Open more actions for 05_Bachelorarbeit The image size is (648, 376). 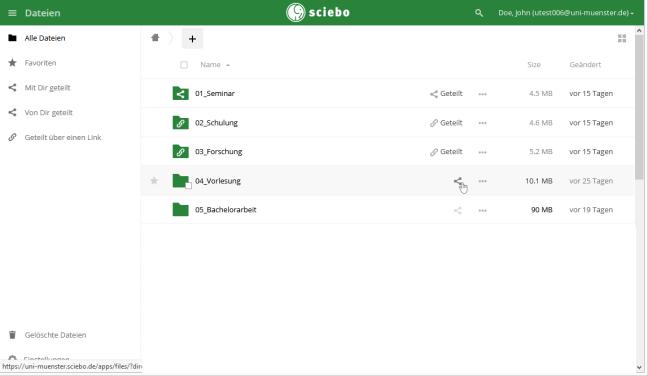coord(482,210)
